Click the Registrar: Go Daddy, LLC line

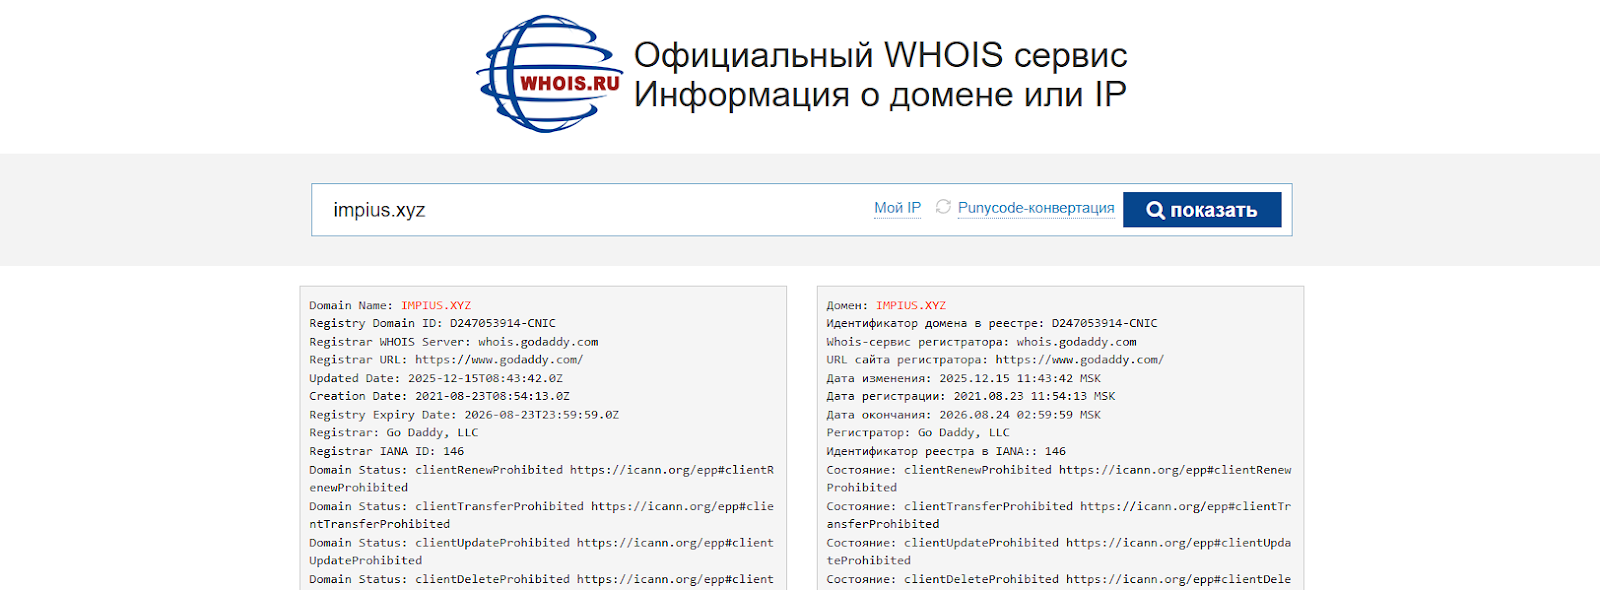pos(394,433)
